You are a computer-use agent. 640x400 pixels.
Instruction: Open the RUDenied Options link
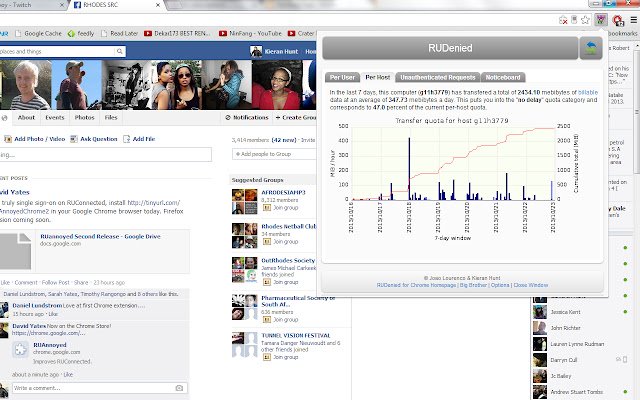pyautogui.click(x=500, y=285)
